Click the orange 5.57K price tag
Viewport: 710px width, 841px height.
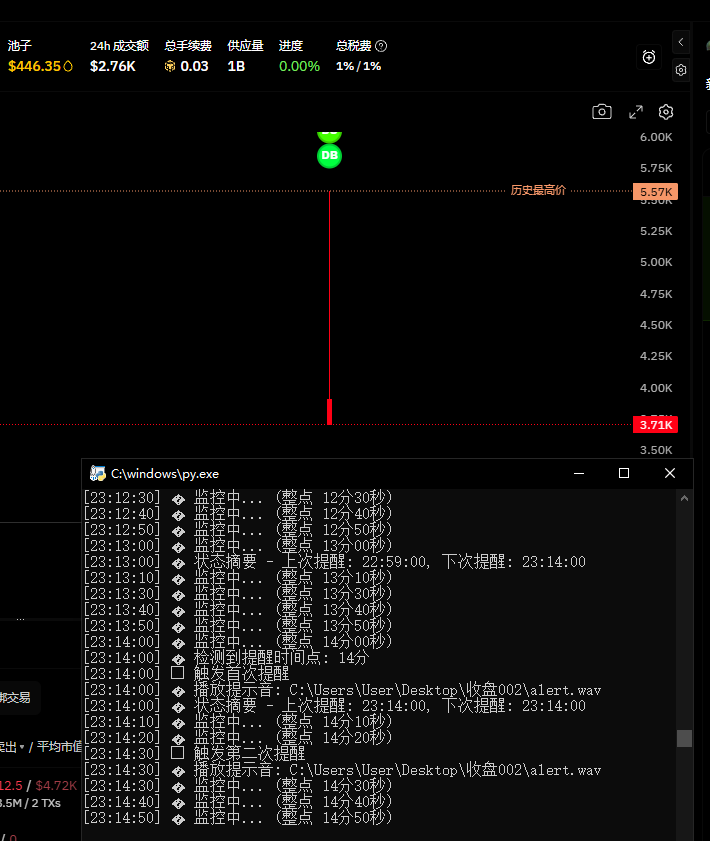pyautogui.click(x=655, y=191)
